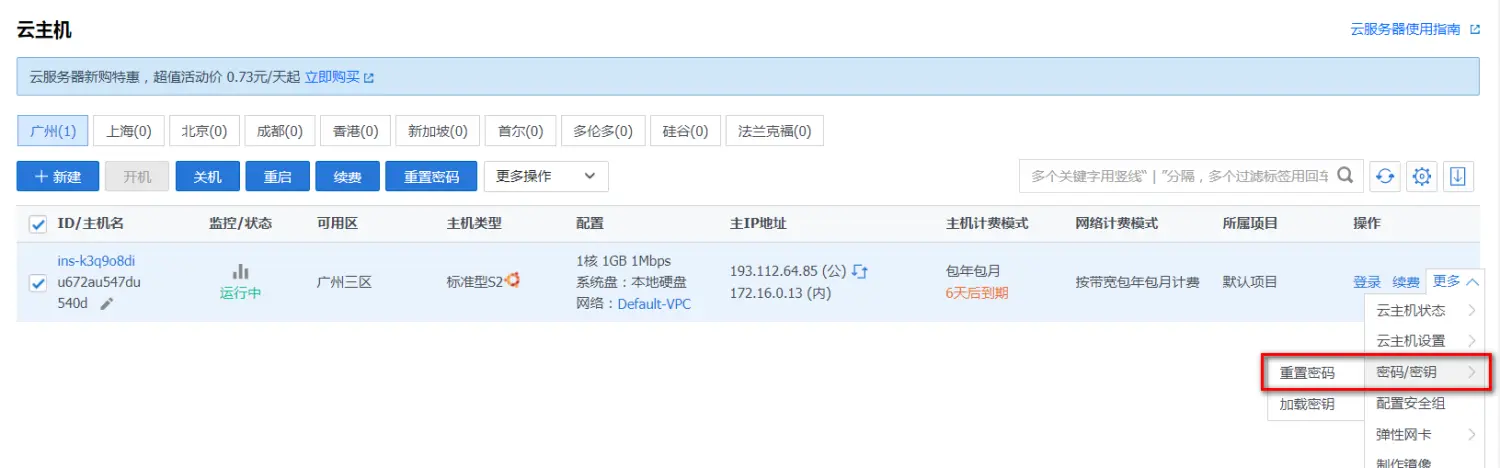Viewport: 1500px width, 468px height.
Task: Click the 续费 link in the row
Action: (x=1406, y=282)
